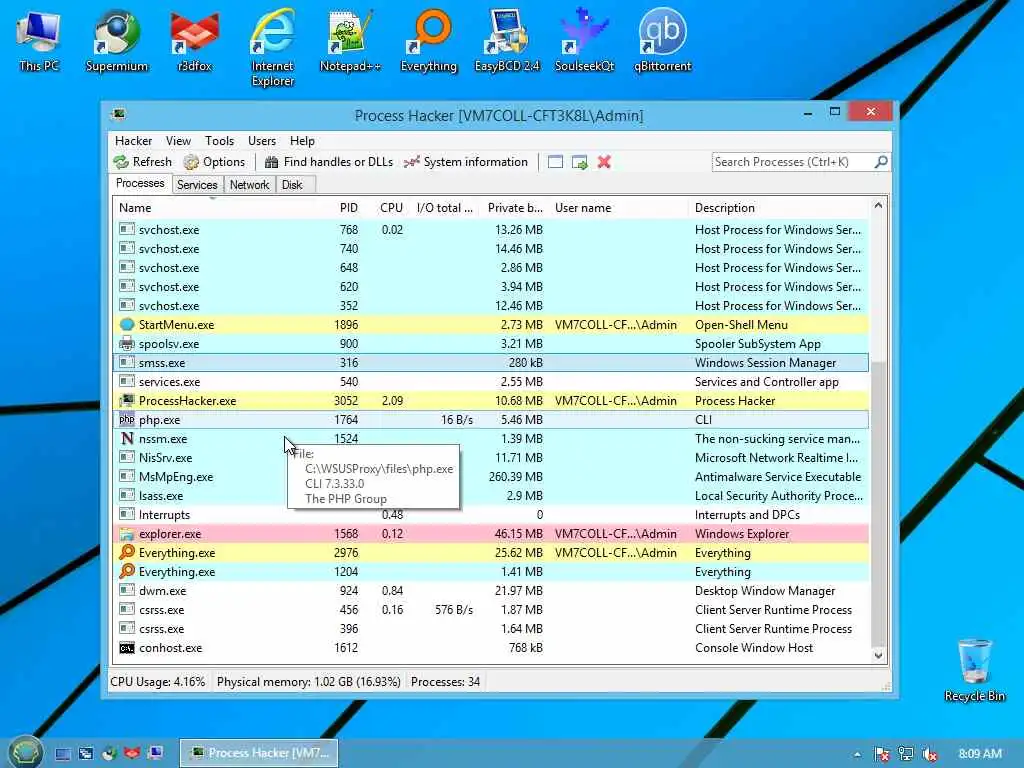Screen dimensions: 1024x768
Task: Select the ProcessHacker.exe process row
Action: tap(491, 400)
